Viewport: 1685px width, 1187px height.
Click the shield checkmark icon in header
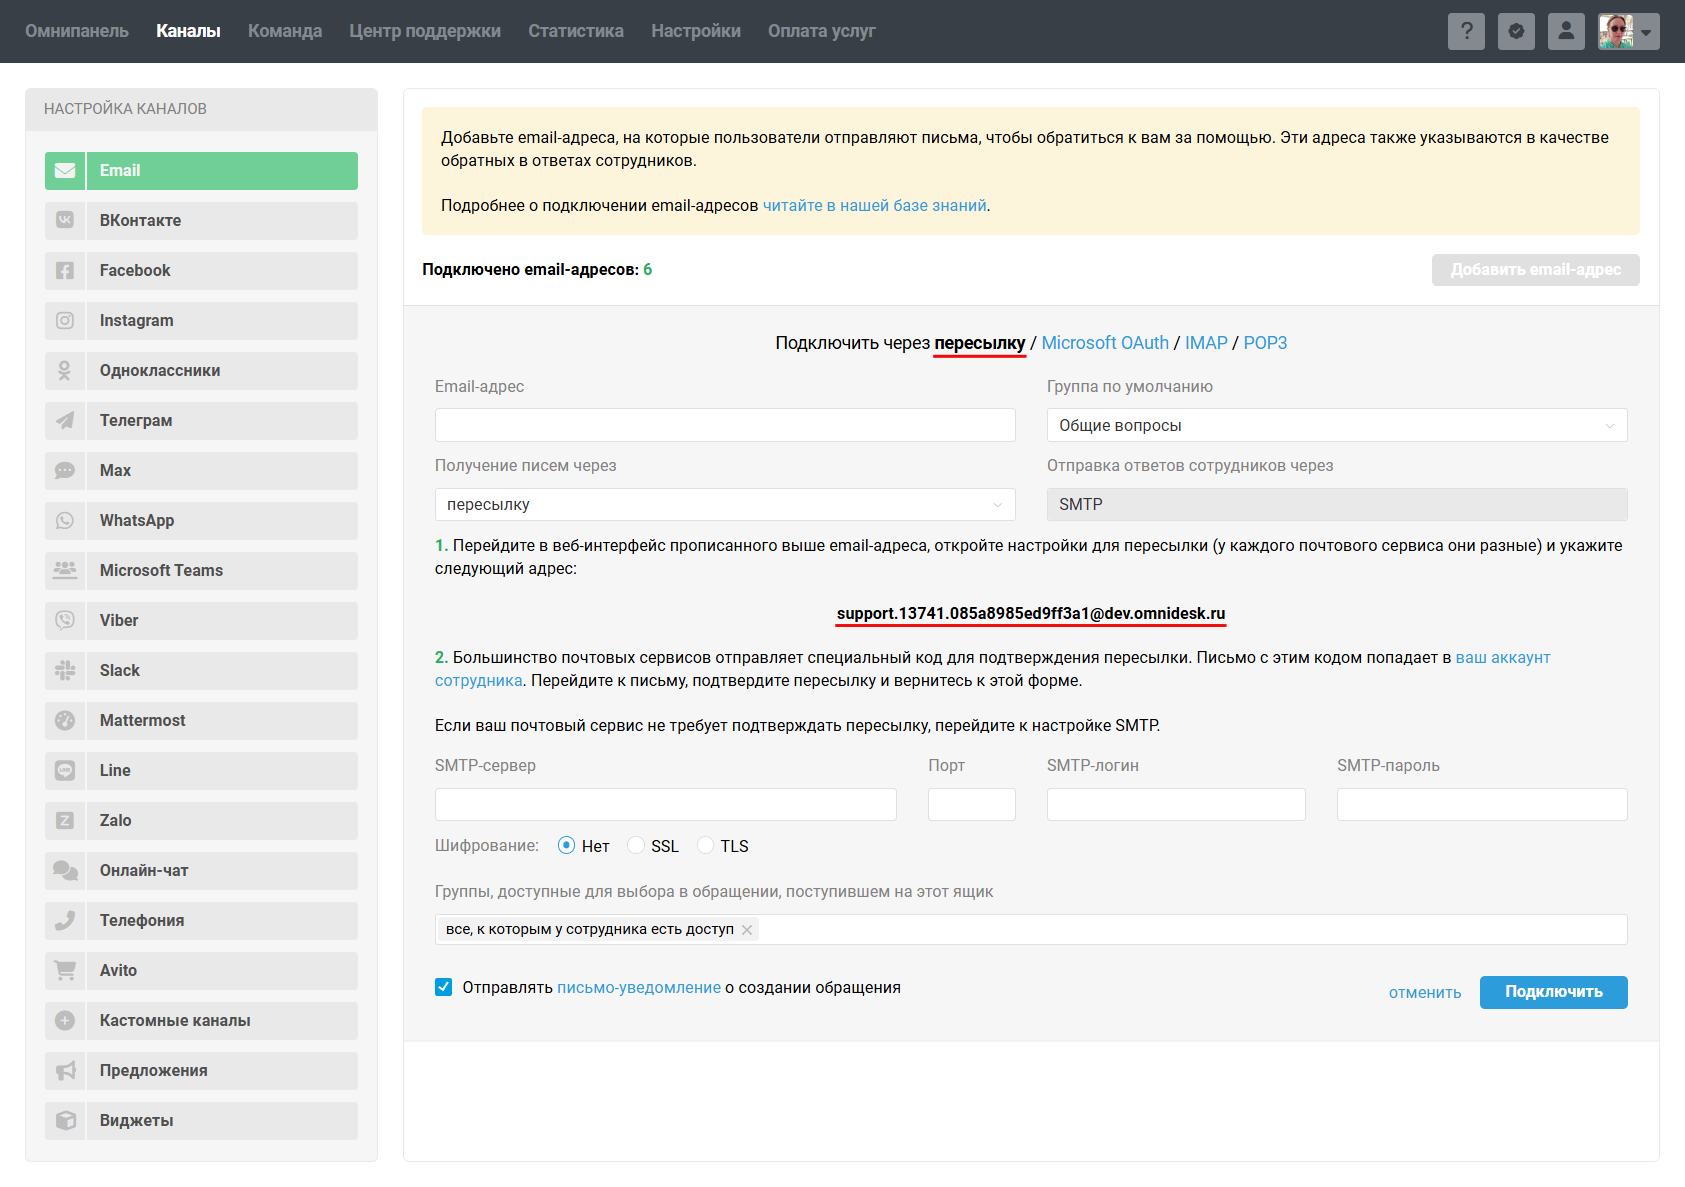[x=1516, y=31]
